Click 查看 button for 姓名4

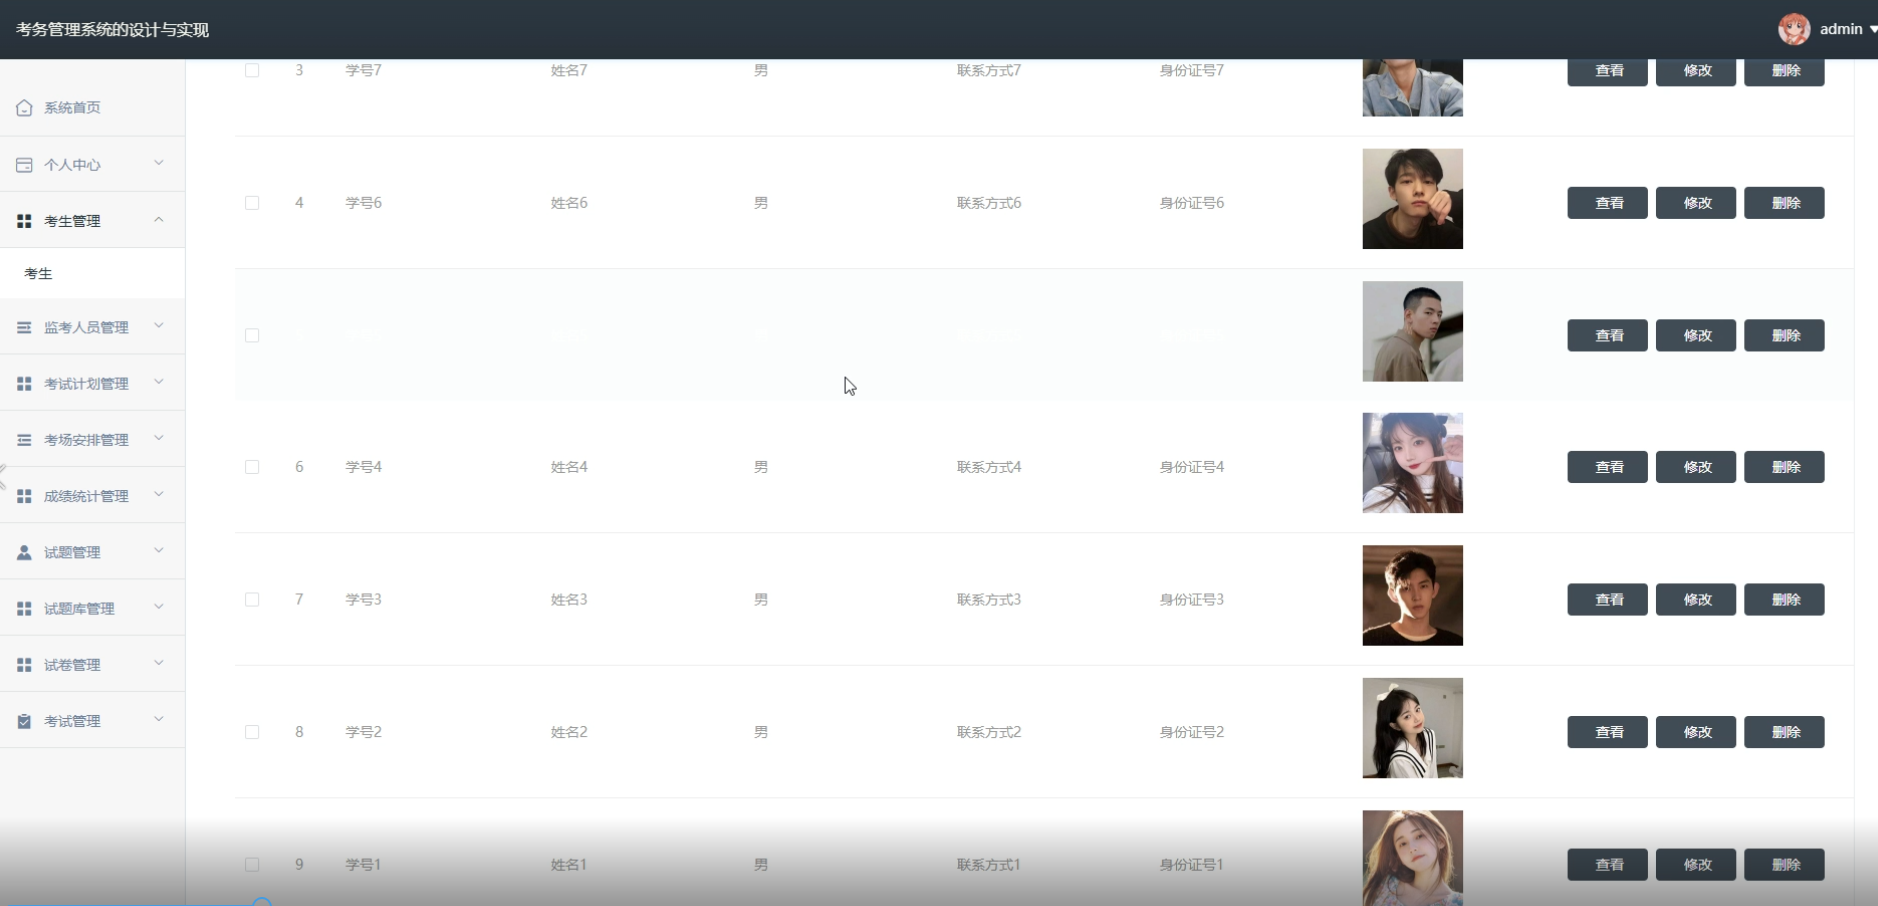point(1606,466)
